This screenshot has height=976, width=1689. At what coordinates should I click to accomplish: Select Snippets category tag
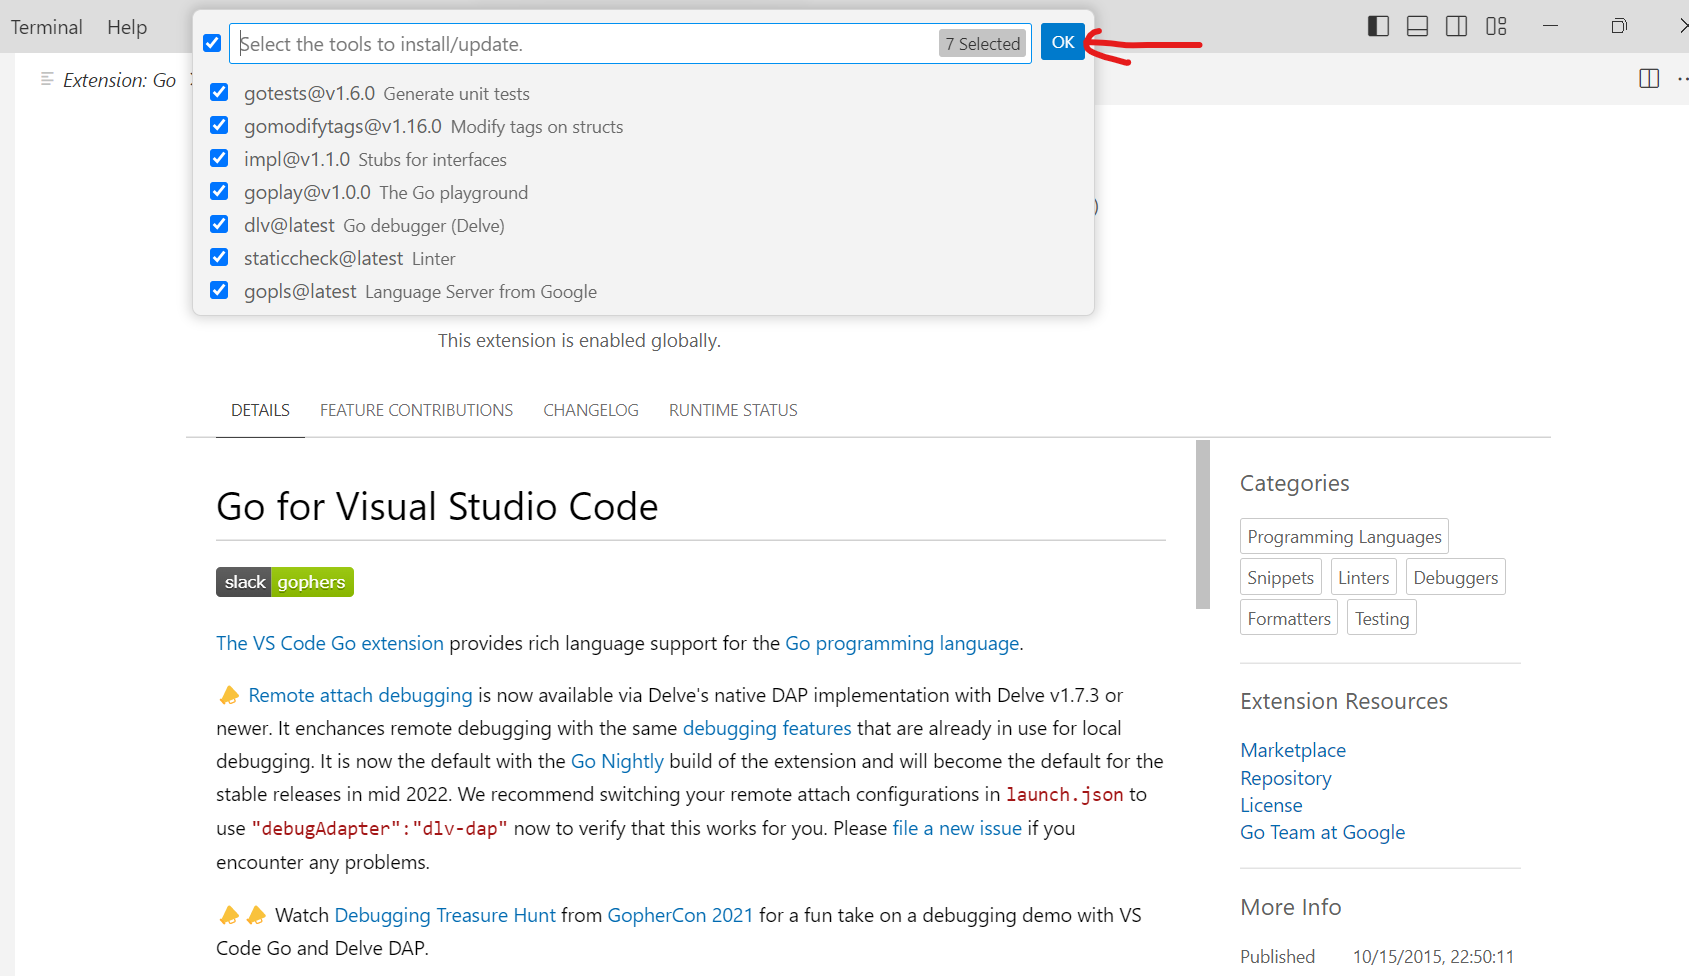(x=1280, y=577)
